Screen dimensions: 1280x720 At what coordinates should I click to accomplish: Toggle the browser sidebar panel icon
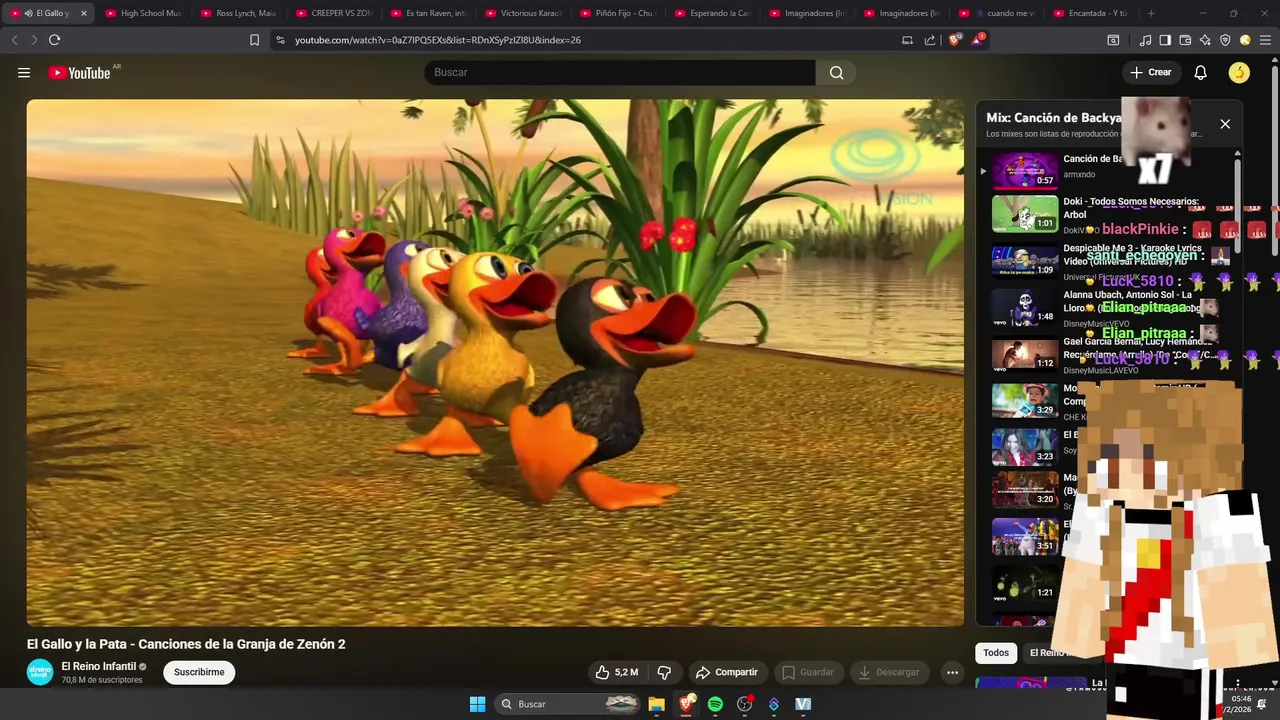tap(1165, 40)
